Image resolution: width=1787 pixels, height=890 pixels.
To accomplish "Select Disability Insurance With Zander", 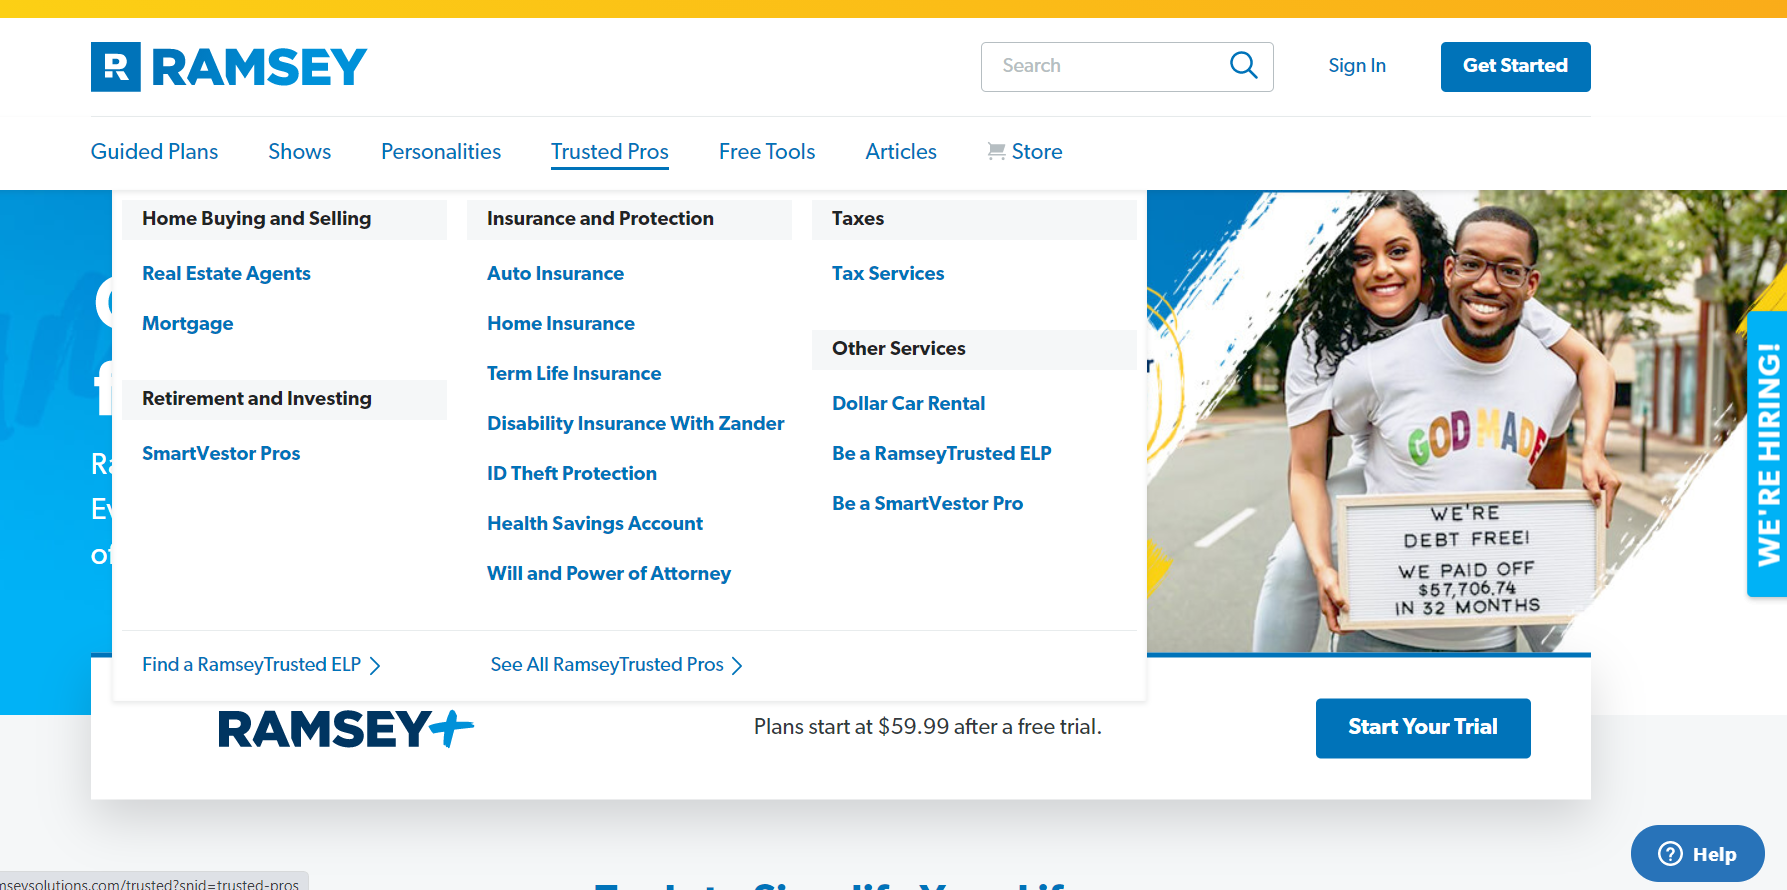I will coord(636,423).
